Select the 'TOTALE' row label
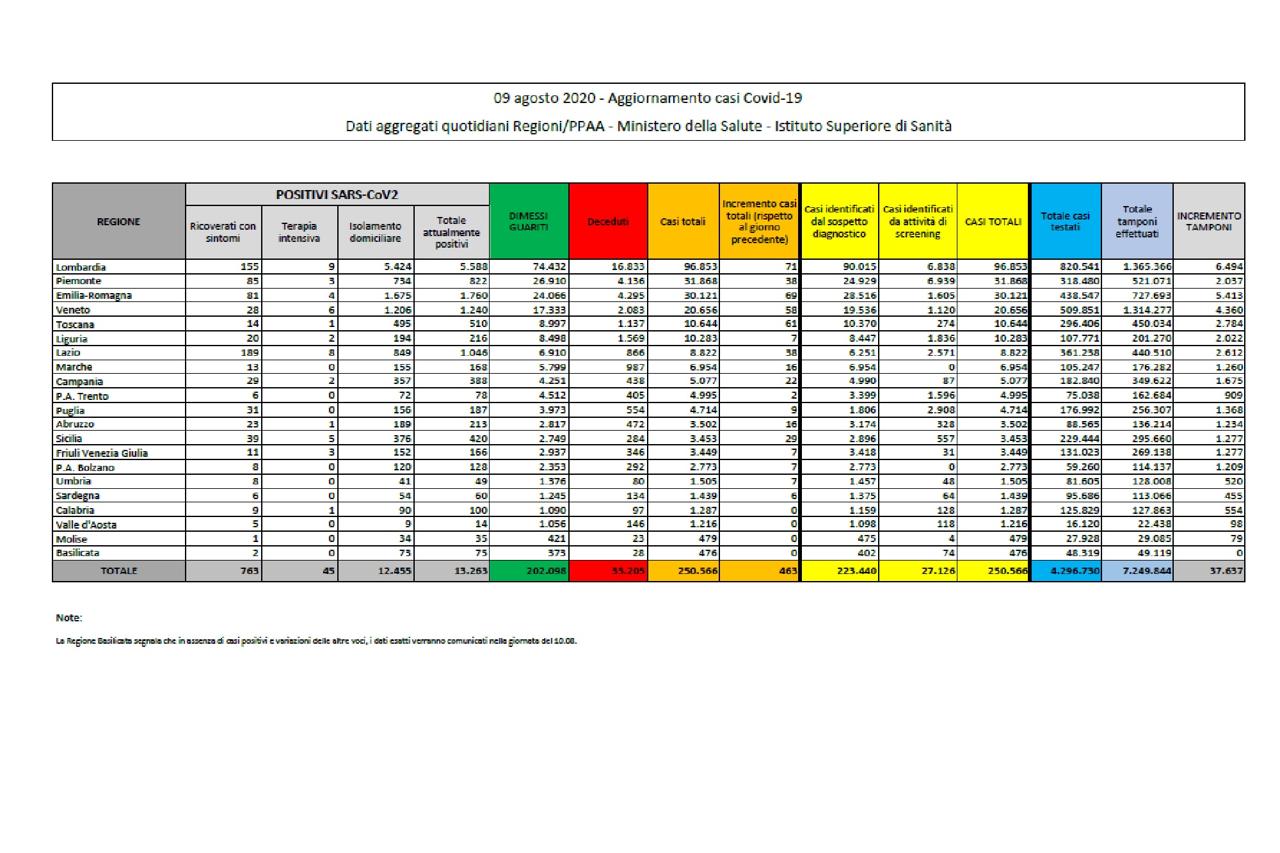 pos(118,569)
